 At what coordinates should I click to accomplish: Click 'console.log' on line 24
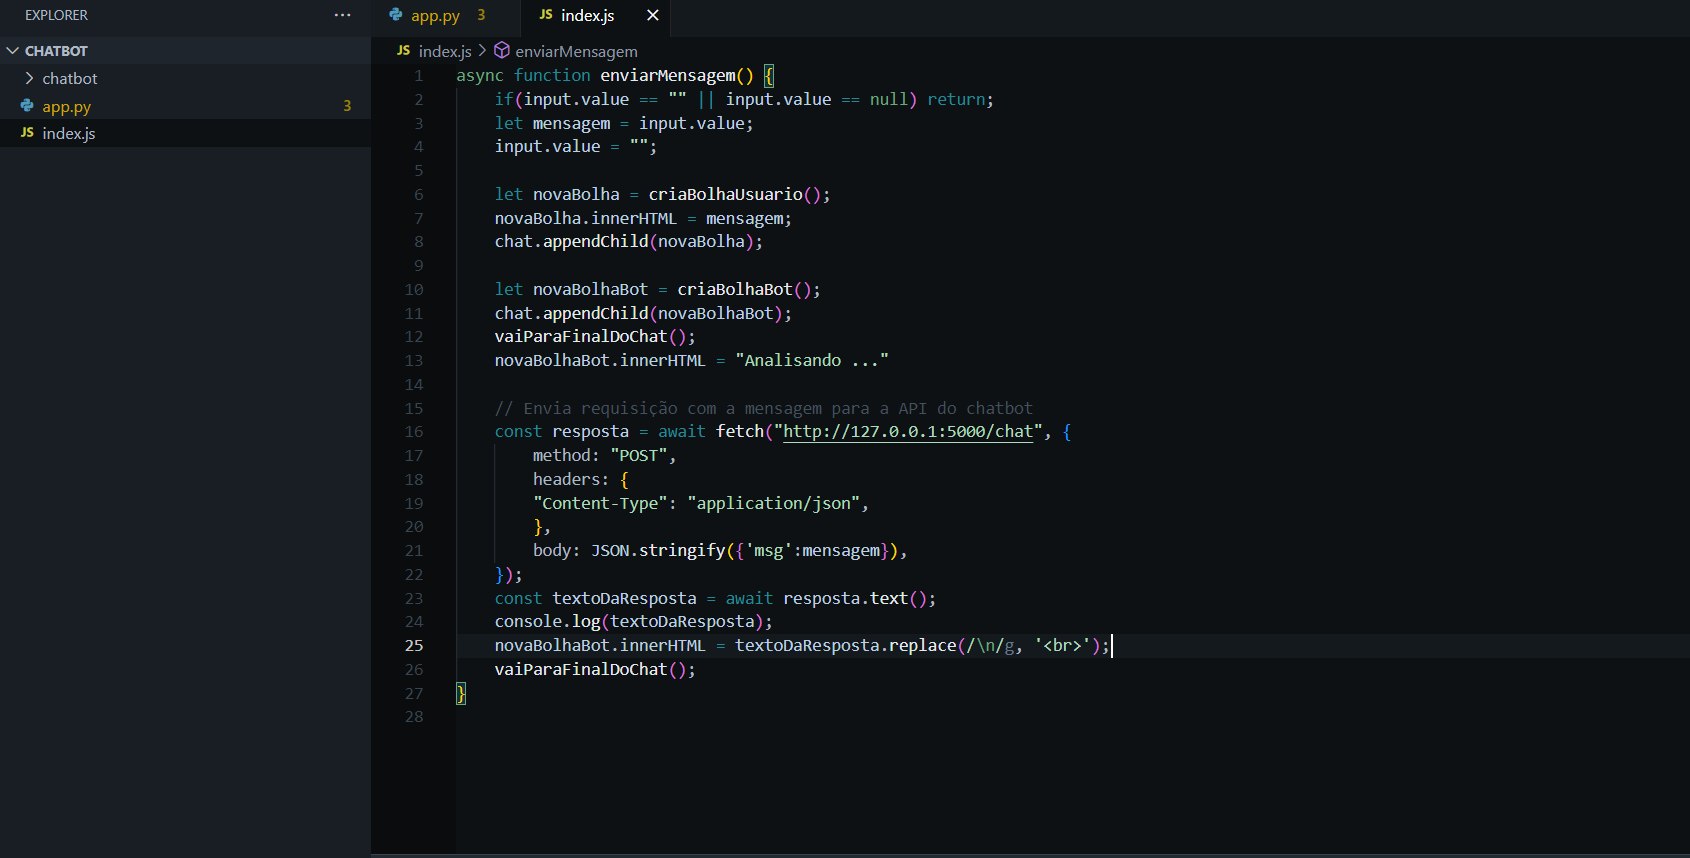tap(547, 621)
